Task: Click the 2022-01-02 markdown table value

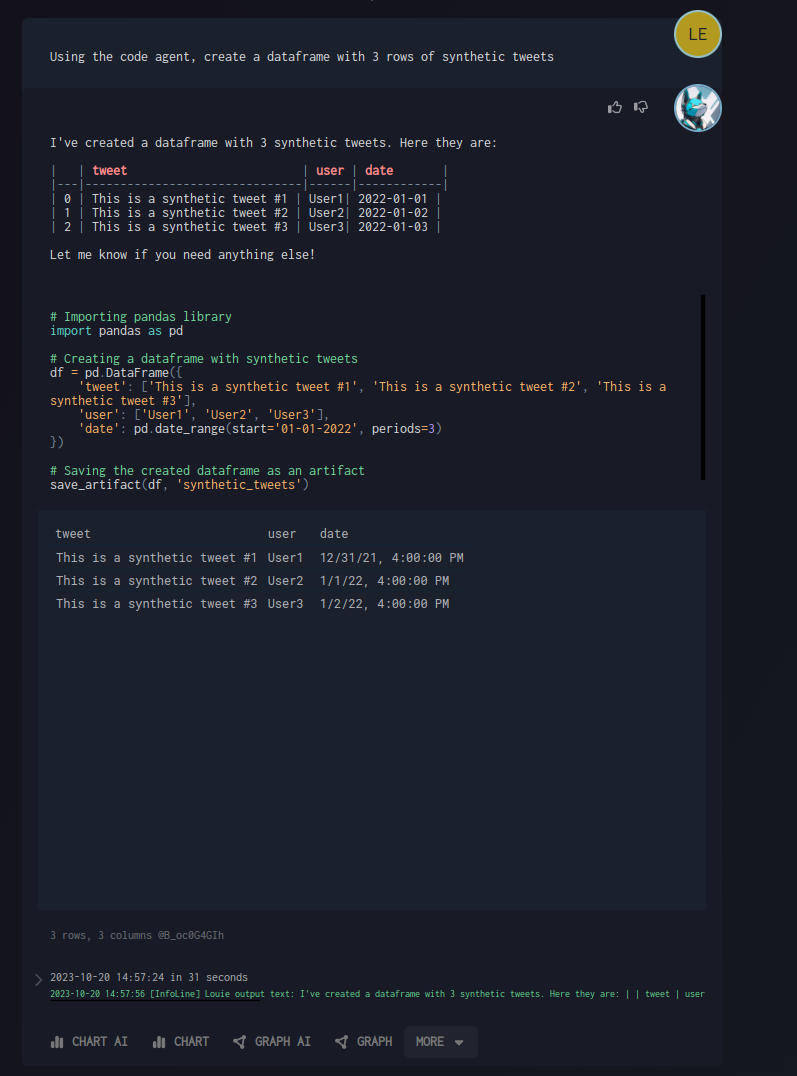Action: [x=393, y=213]
